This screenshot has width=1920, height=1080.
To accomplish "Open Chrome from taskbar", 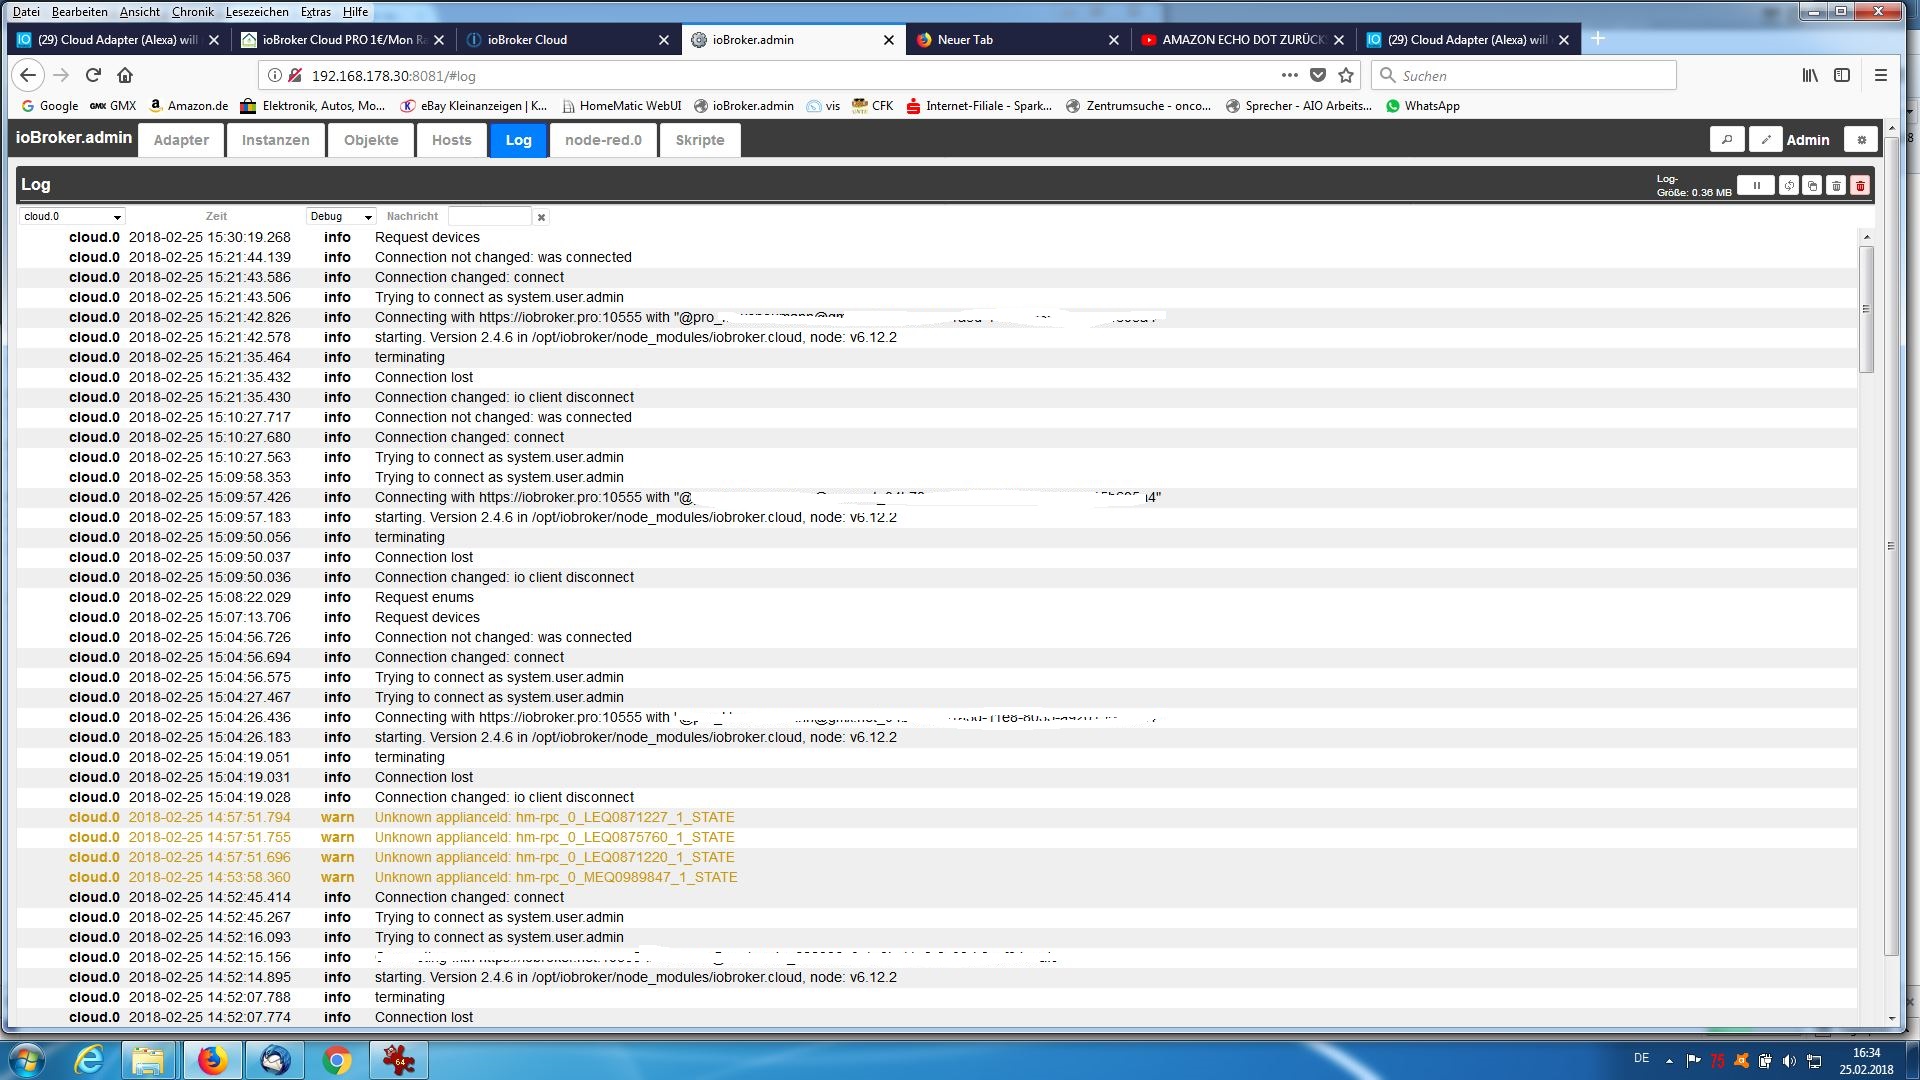I will [337, 1060].
